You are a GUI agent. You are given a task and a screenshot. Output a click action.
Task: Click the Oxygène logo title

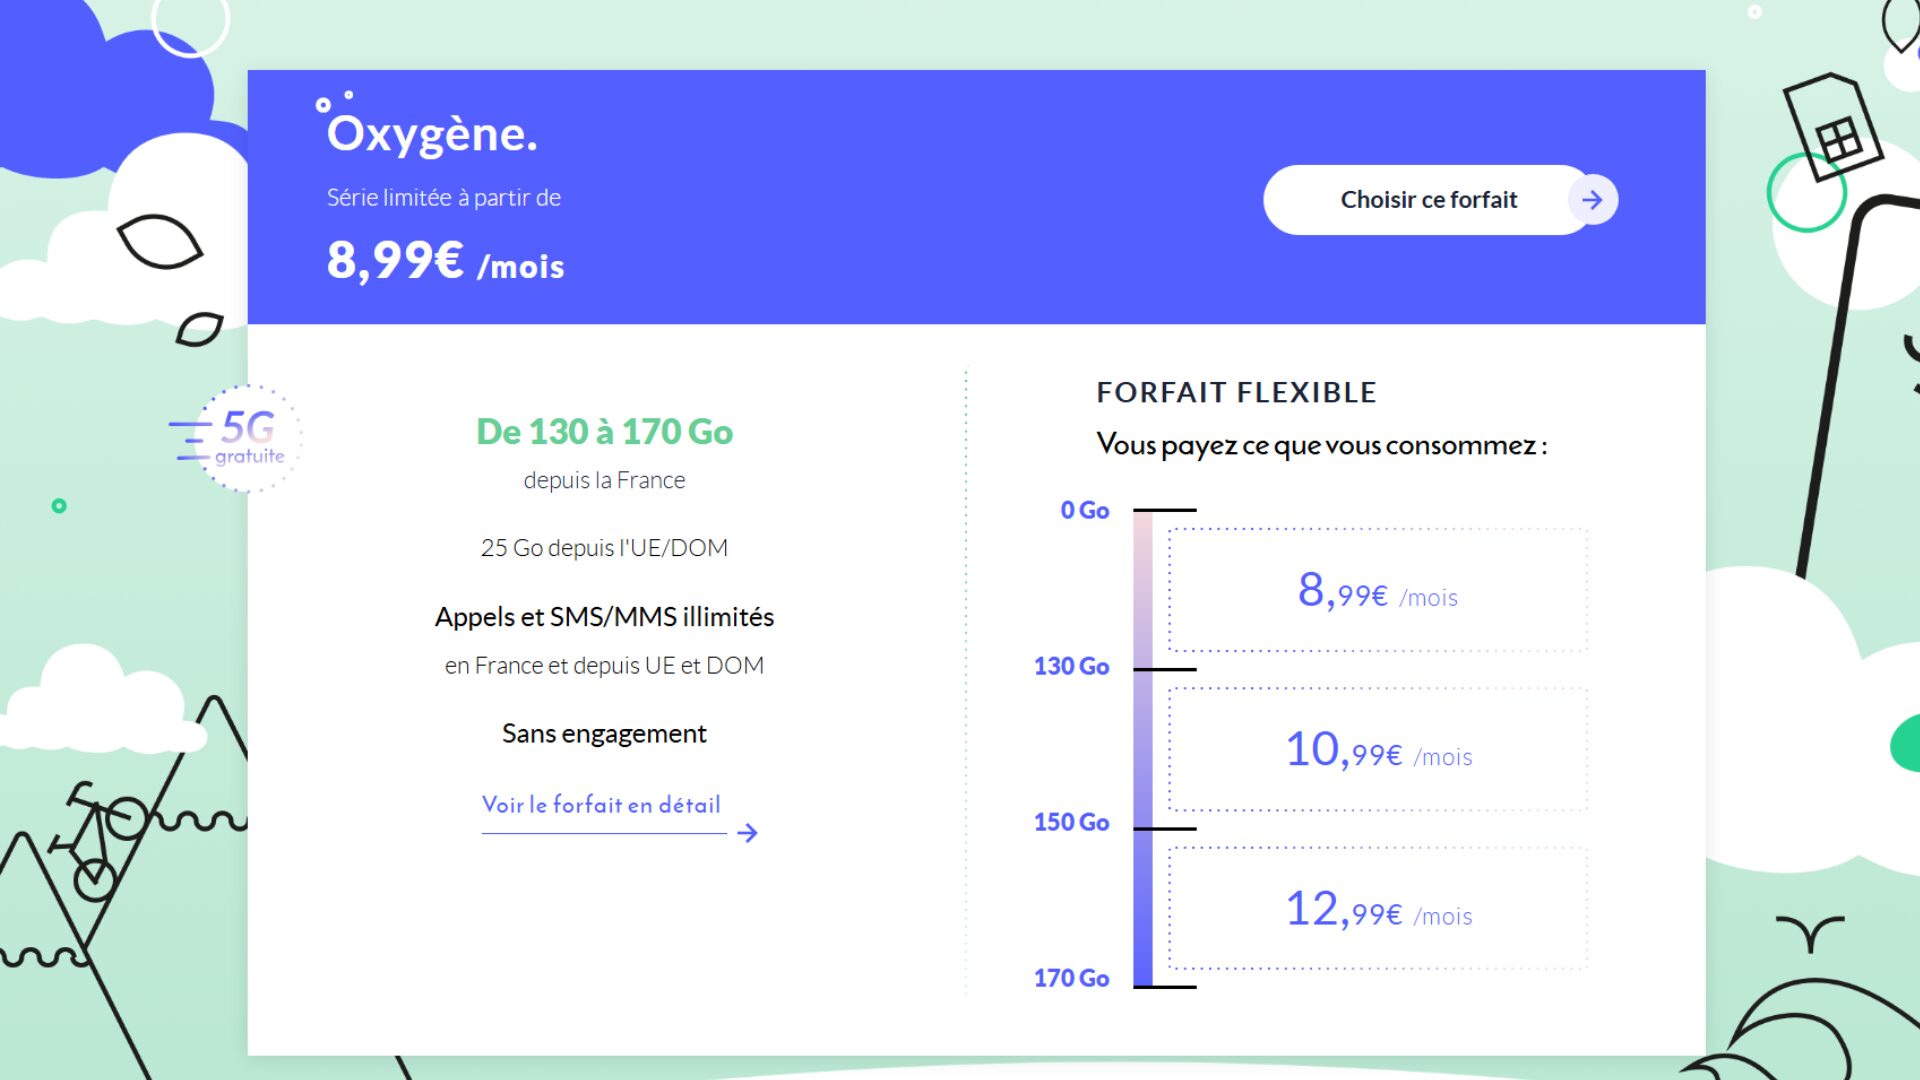(430, 132)
